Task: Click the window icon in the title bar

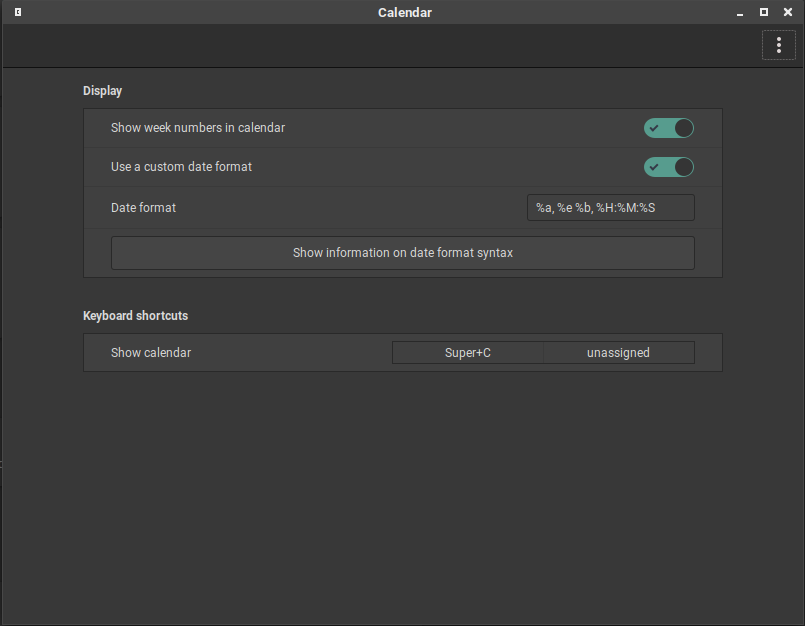Action: click(x=16, y=12)
